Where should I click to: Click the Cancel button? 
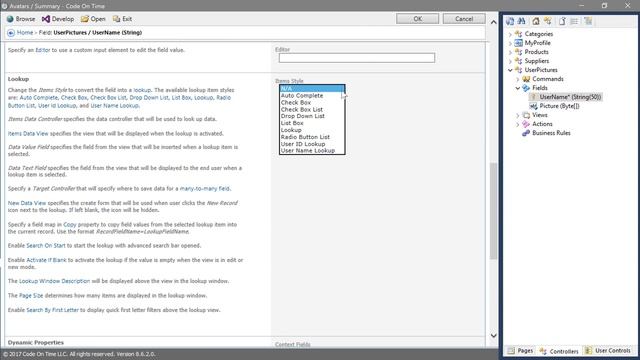(464, 19)
